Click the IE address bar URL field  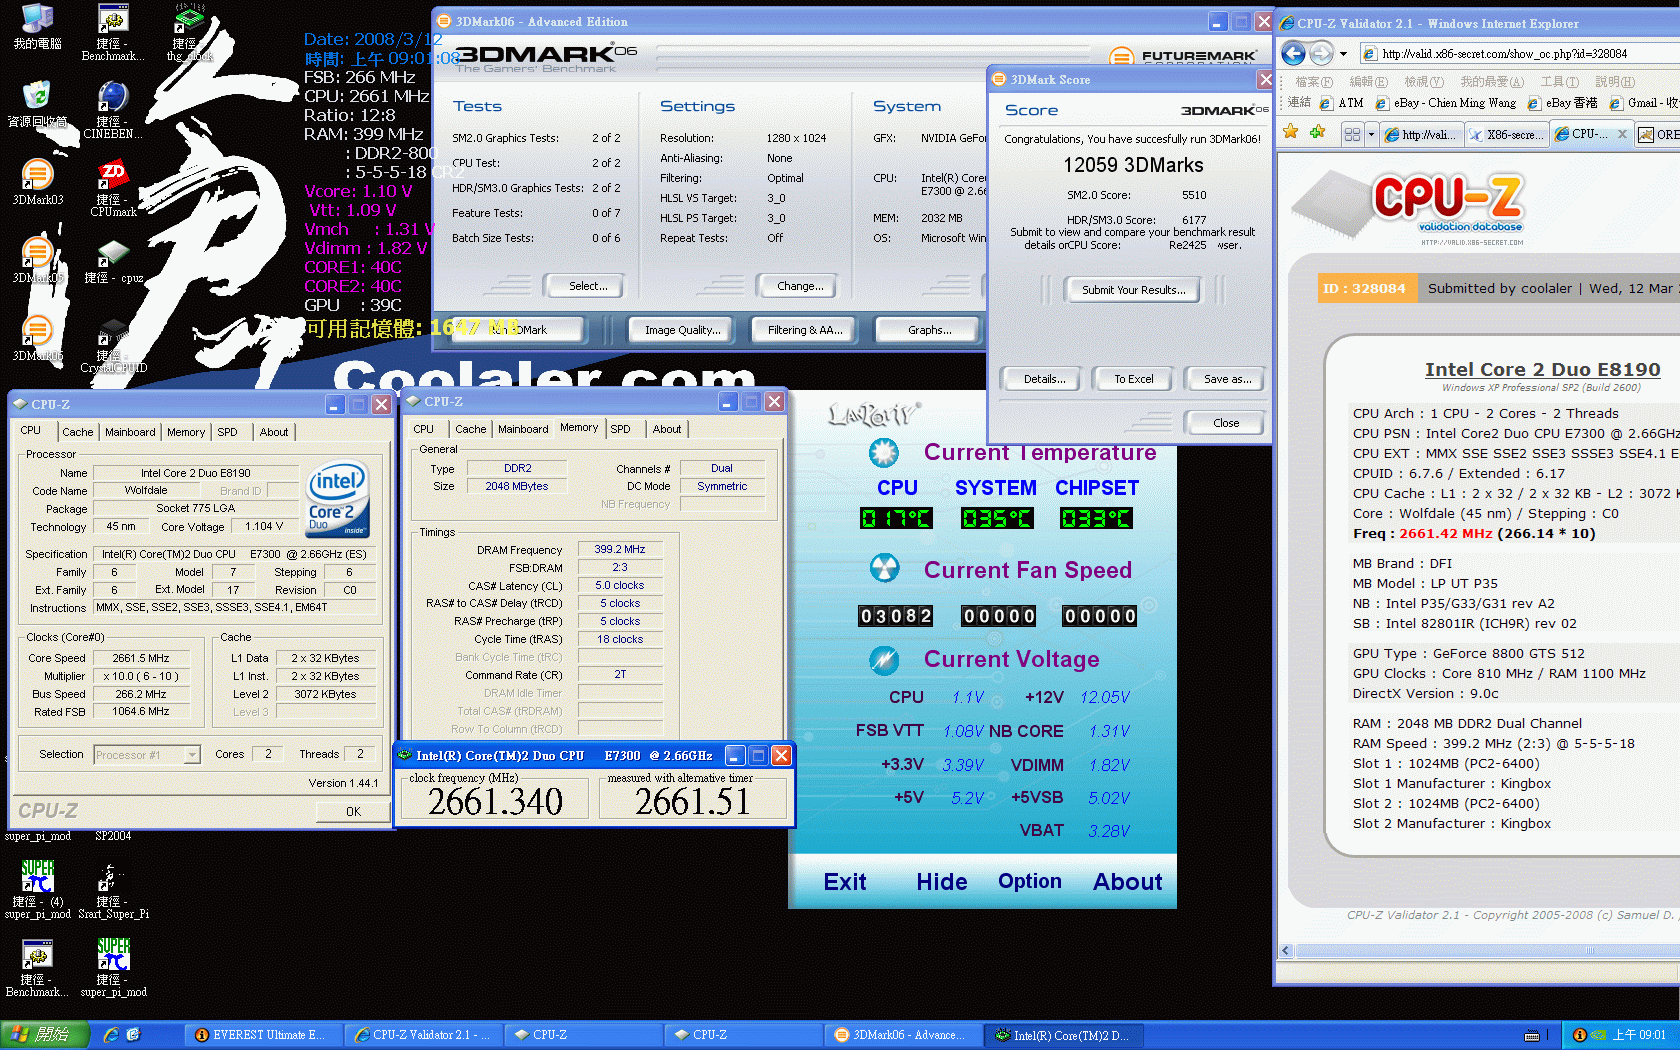coord(1518,54)
